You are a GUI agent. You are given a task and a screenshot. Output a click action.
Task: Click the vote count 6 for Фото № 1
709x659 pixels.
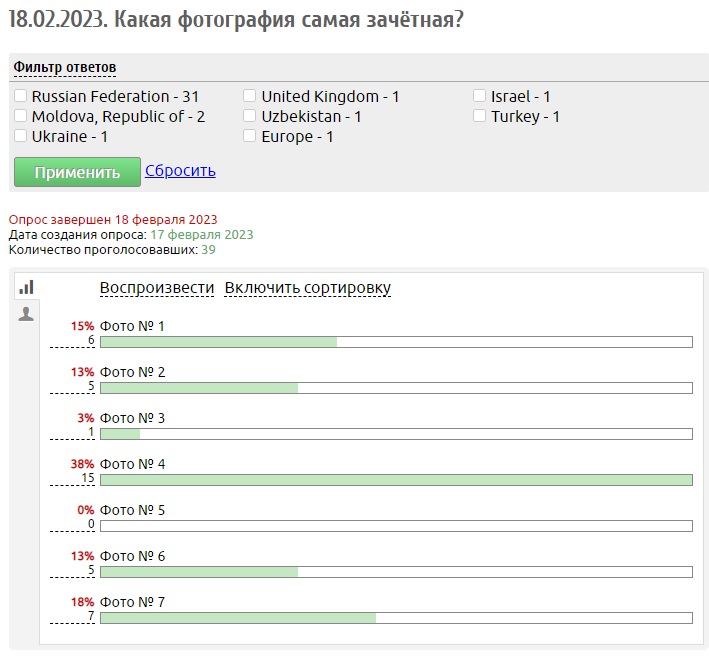tap(91, 340)
